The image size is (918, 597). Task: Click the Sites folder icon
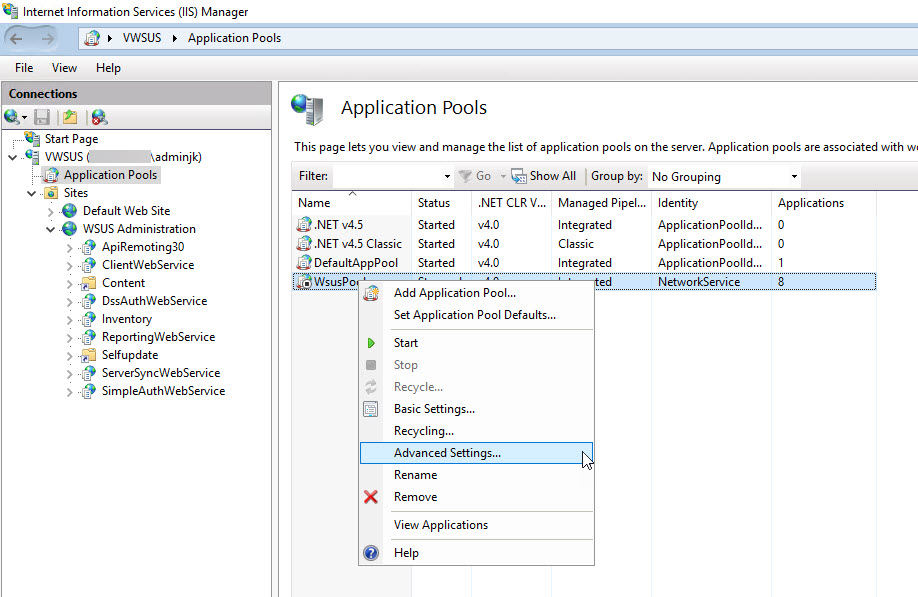[52, 193]
